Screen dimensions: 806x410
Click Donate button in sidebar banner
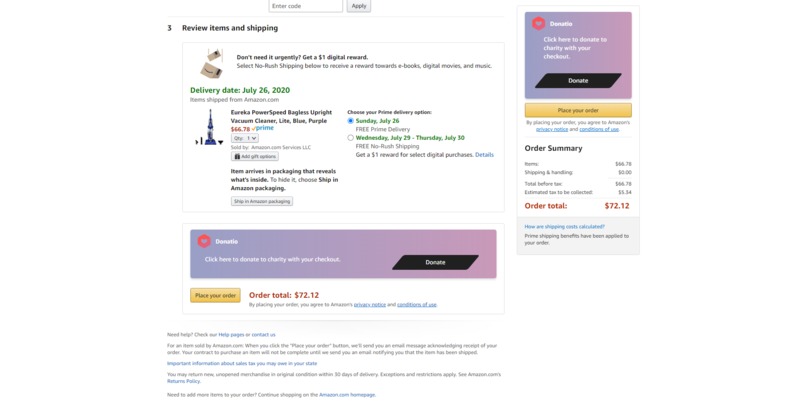578,81
